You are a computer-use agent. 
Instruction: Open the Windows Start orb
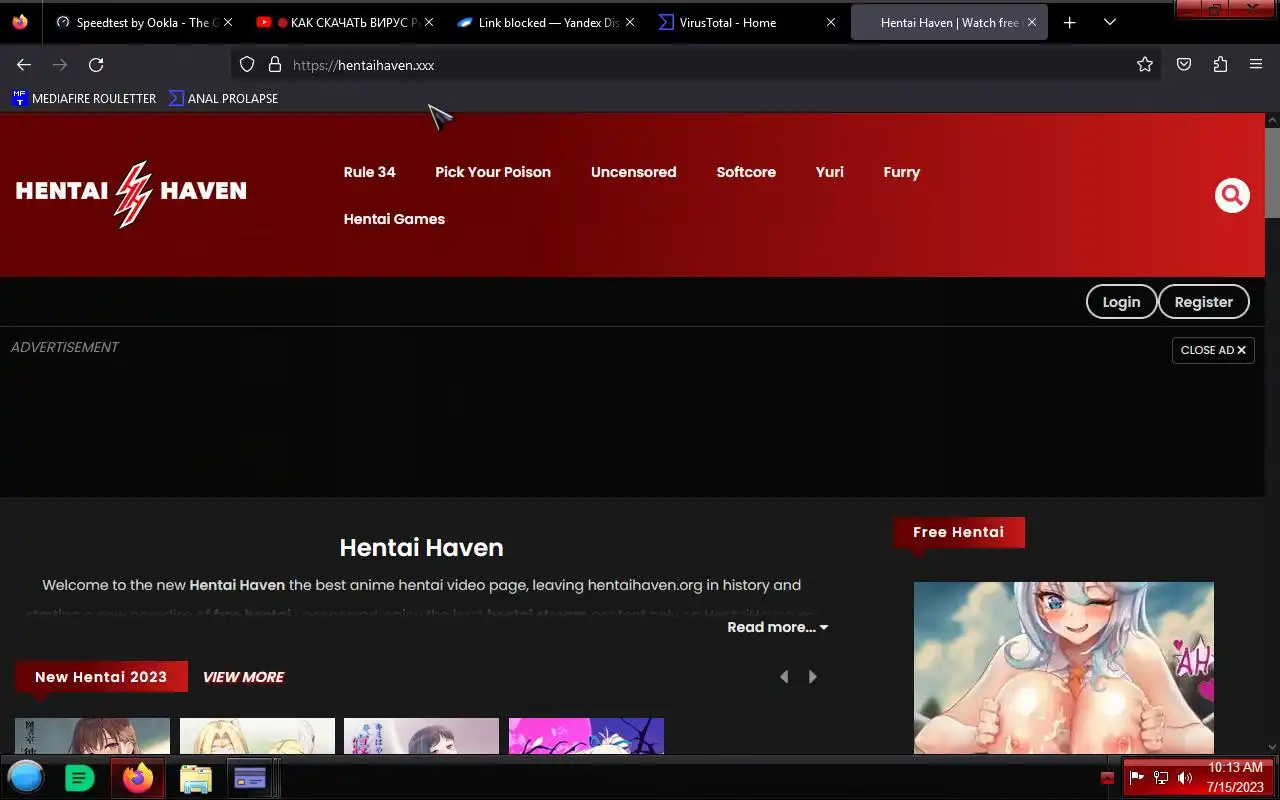pyautogui.click(x=26, y=777)
